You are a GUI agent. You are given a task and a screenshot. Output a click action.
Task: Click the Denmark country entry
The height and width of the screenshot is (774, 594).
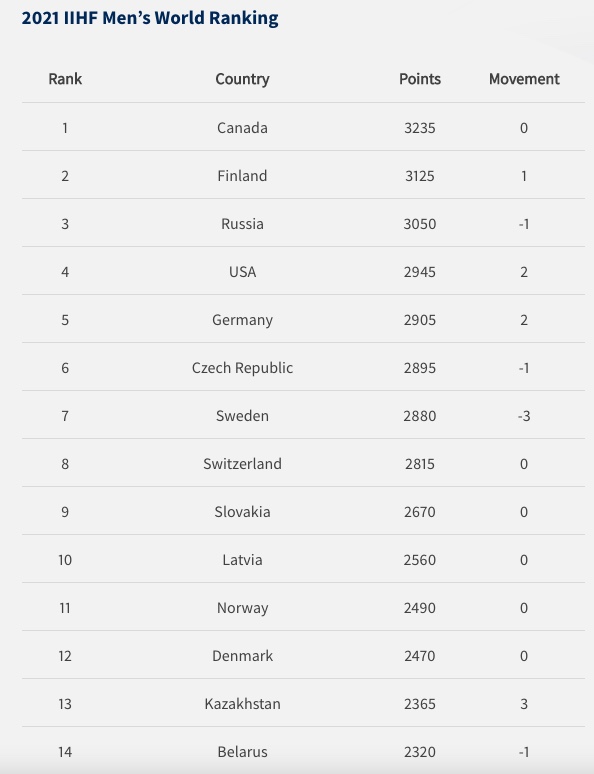click(x=242, y=656)
